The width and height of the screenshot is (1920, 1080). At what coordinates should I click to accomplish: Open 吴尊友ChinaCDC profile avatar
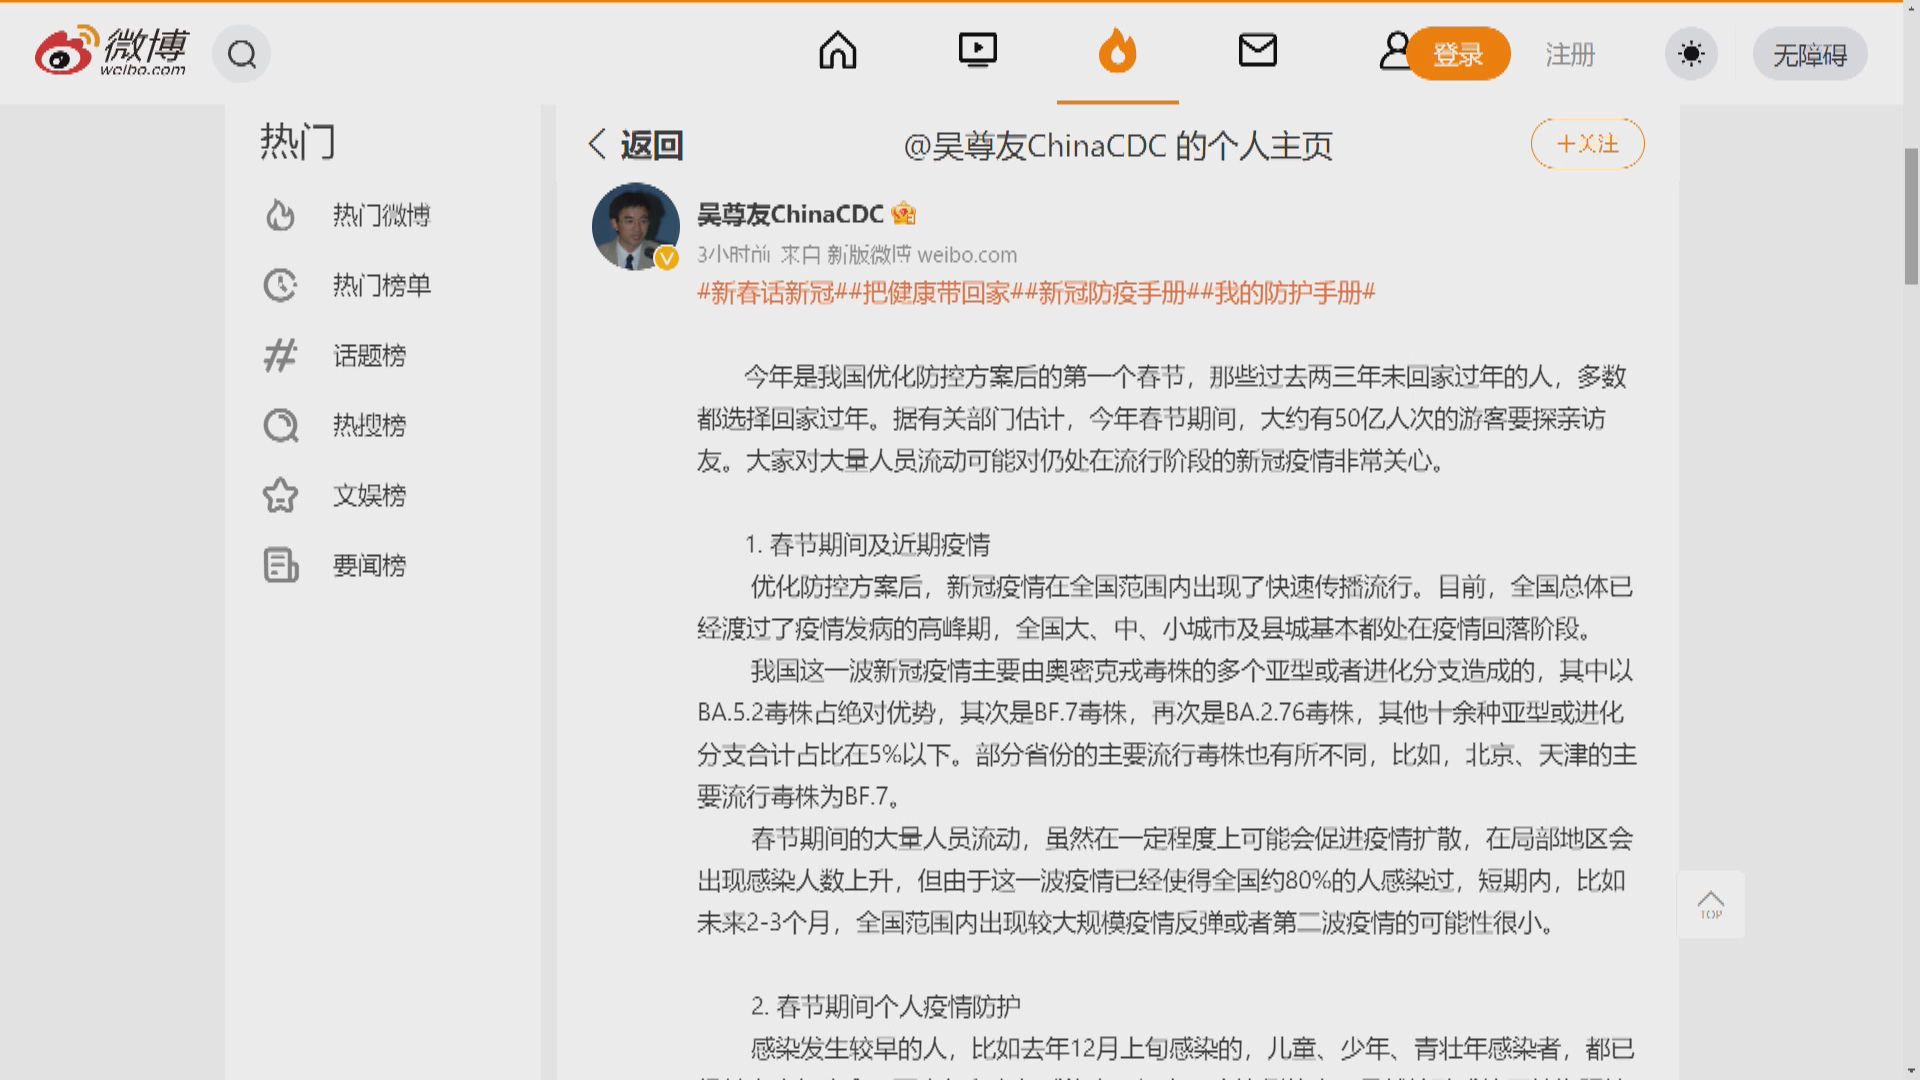[636, 227]
